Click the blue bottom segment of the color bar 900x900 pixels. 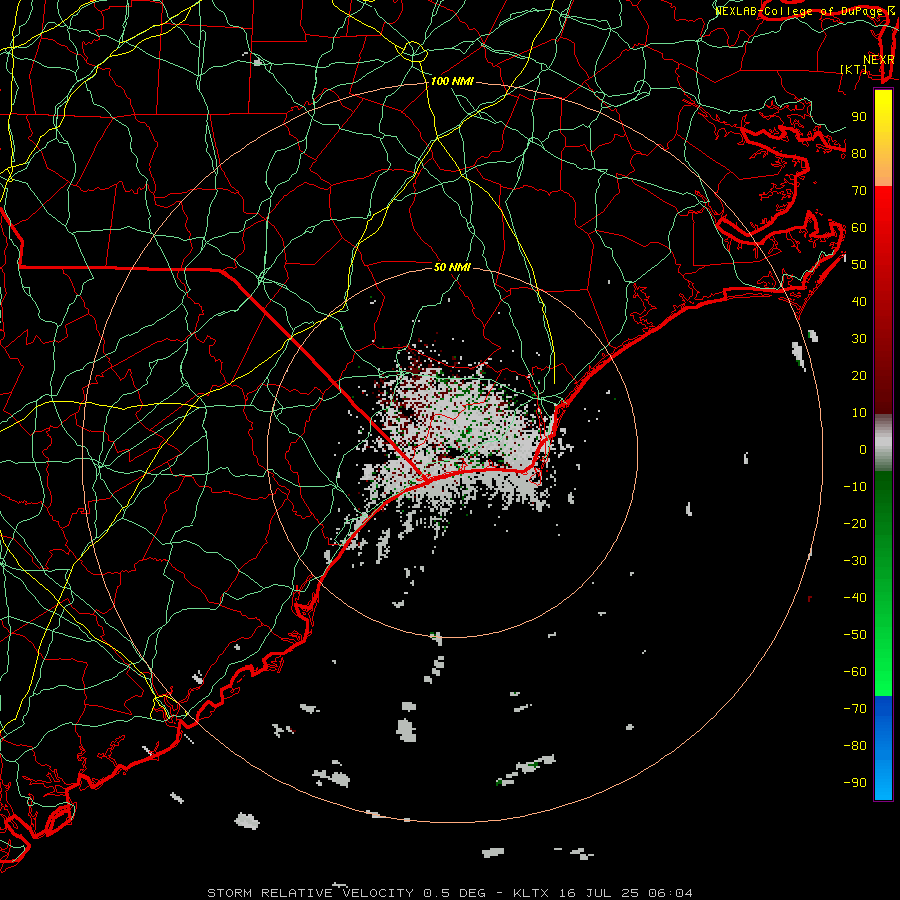click(x=883, y=747)
